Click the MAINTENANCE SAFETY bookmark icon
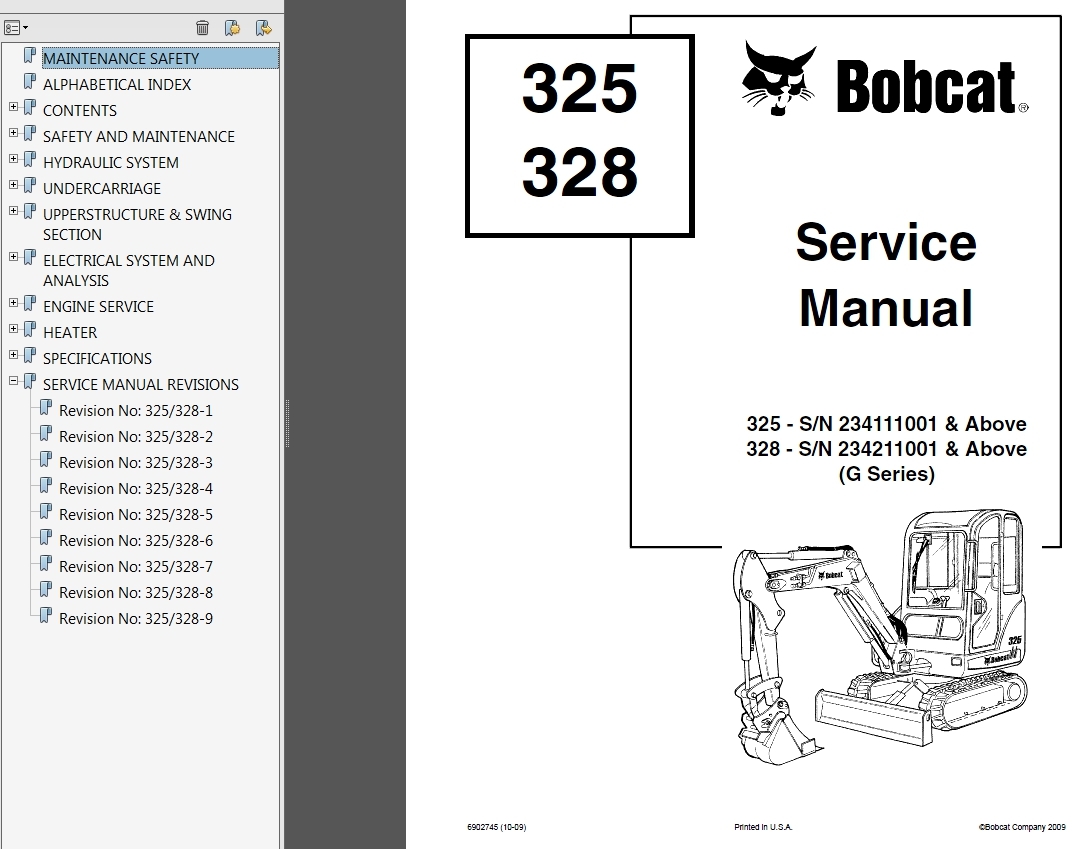The image size is (1077, 849). click(30, 55)
